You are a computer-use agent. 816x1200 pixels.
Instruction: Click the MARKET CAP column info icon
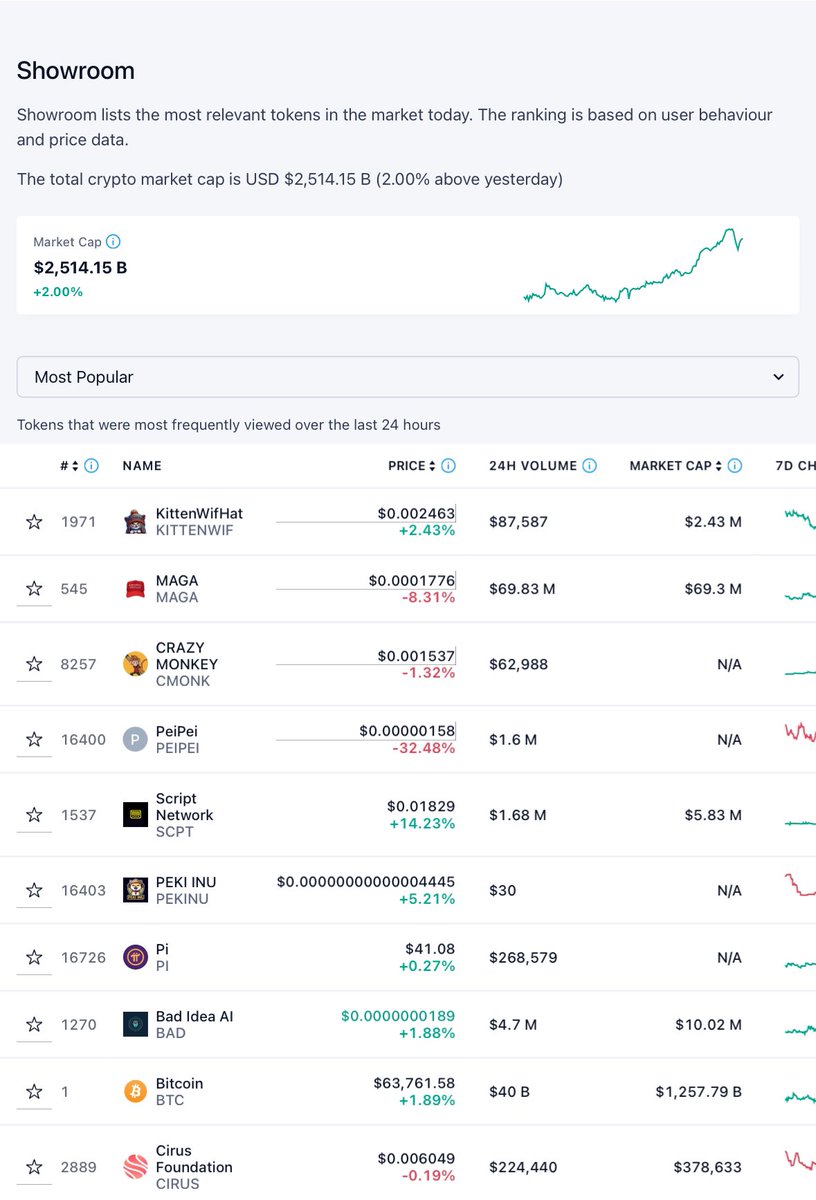coord(735,466)
